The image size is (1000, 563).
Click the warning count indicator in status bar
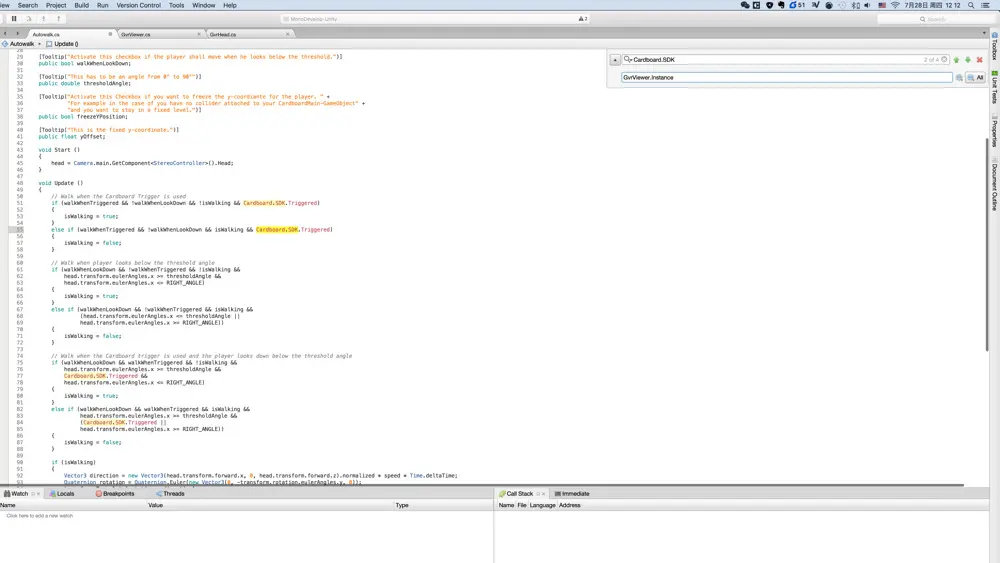[583, 18]
